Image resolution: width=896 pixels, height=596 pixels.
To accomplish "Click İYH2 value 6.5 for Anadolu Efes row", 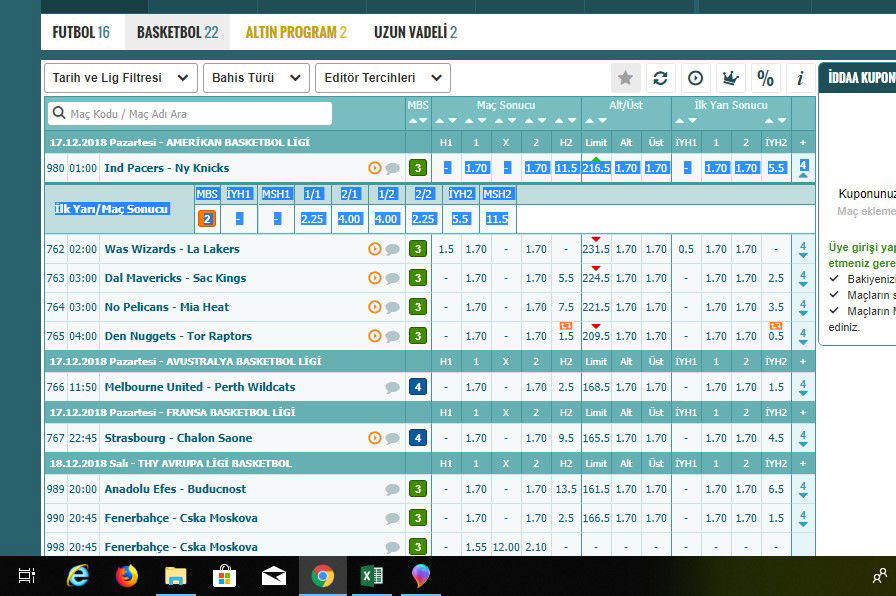I will click(x=775, y=489).
